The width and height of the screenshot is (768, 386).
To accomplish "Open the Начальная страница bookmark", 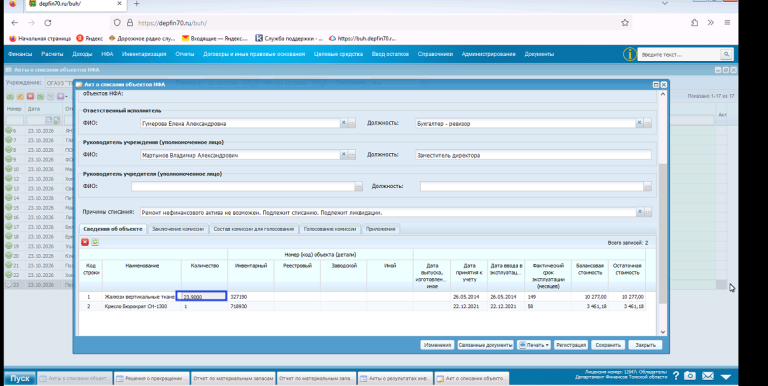I will [40, 38].
